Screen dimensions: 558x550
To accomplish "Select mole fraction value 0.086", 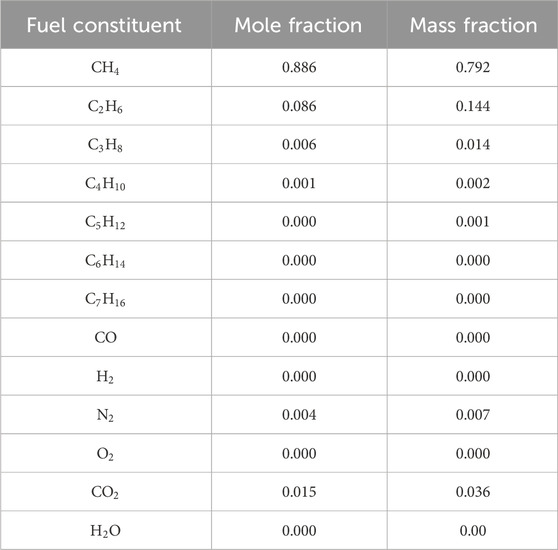I will coord(299,106).
